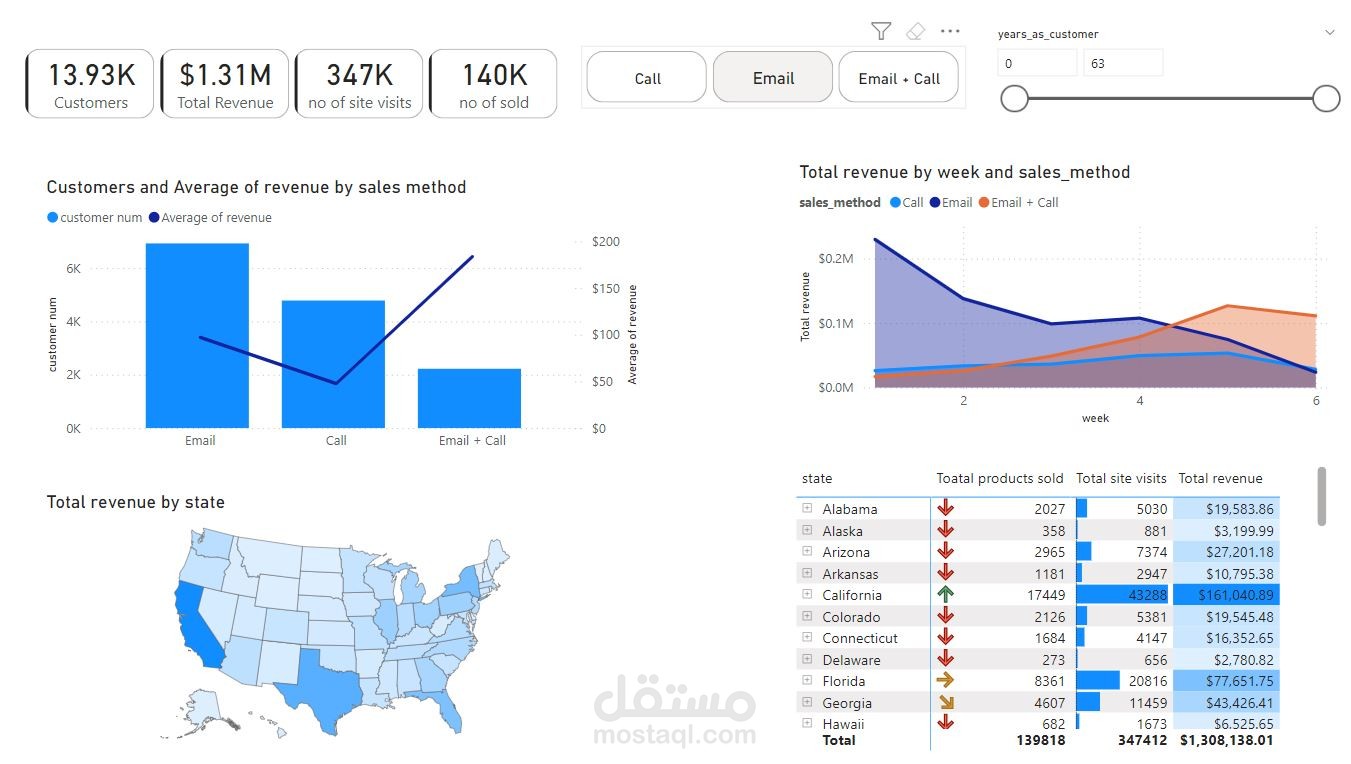
Task: Deselect the Email slicer button
Action: coord(772,77)
